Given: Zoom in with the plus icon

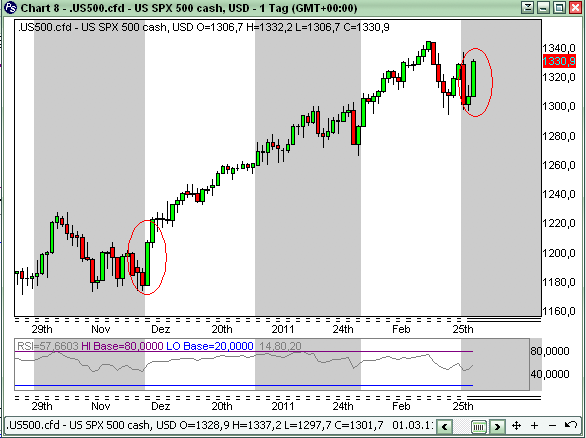Looking at the screenshot, I should (x=535, y=425).
